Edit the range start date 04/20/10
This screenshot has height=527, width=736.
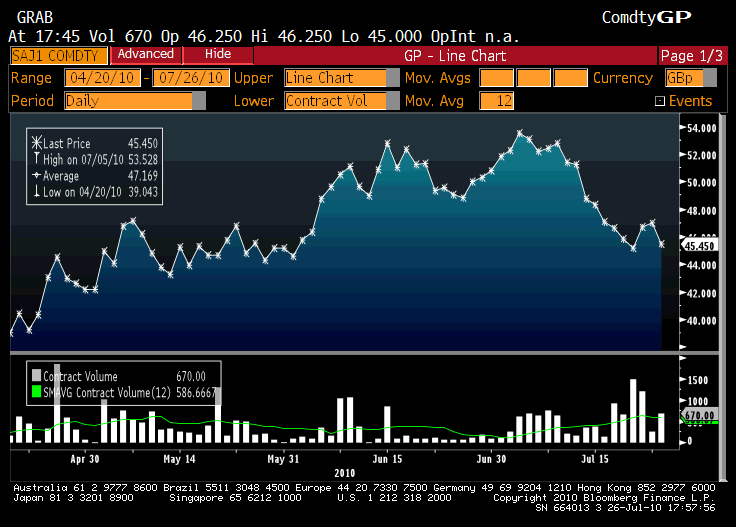point(102,78)
